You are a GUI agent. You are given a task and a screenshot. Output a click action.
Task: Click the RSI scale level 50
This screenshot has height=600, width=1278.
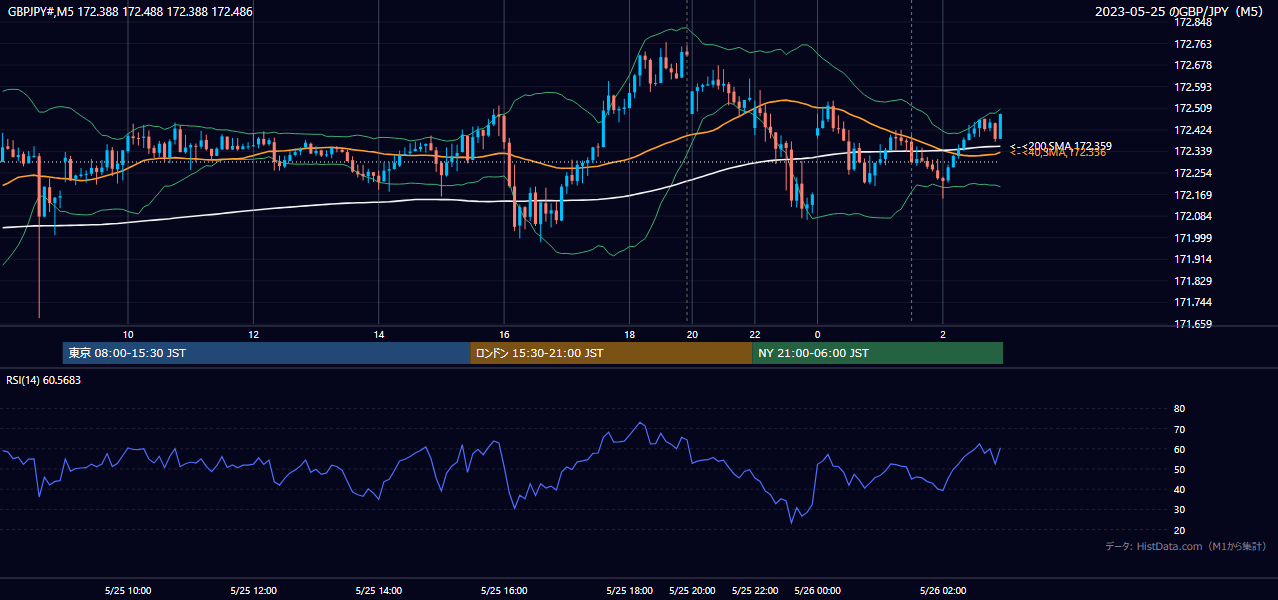click(x=1179, y=469)
